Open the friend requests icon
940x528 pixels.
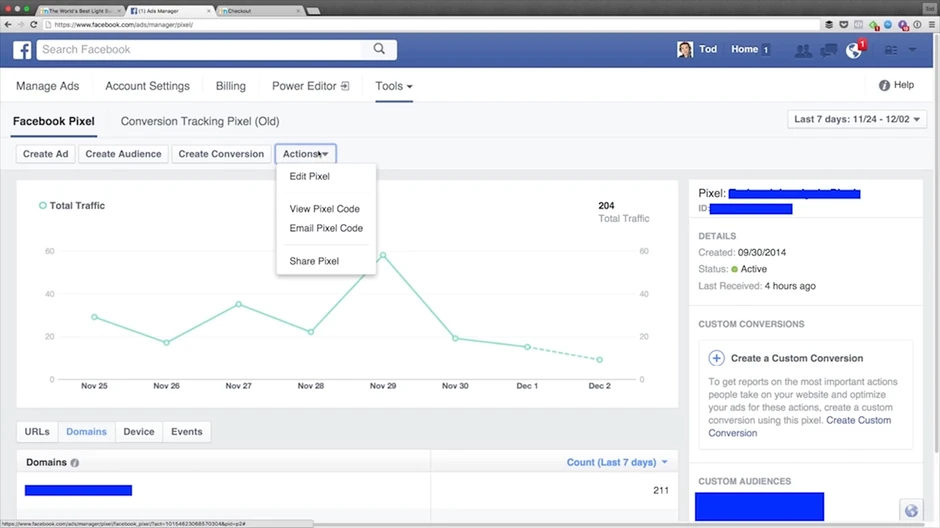click(803, 50)
